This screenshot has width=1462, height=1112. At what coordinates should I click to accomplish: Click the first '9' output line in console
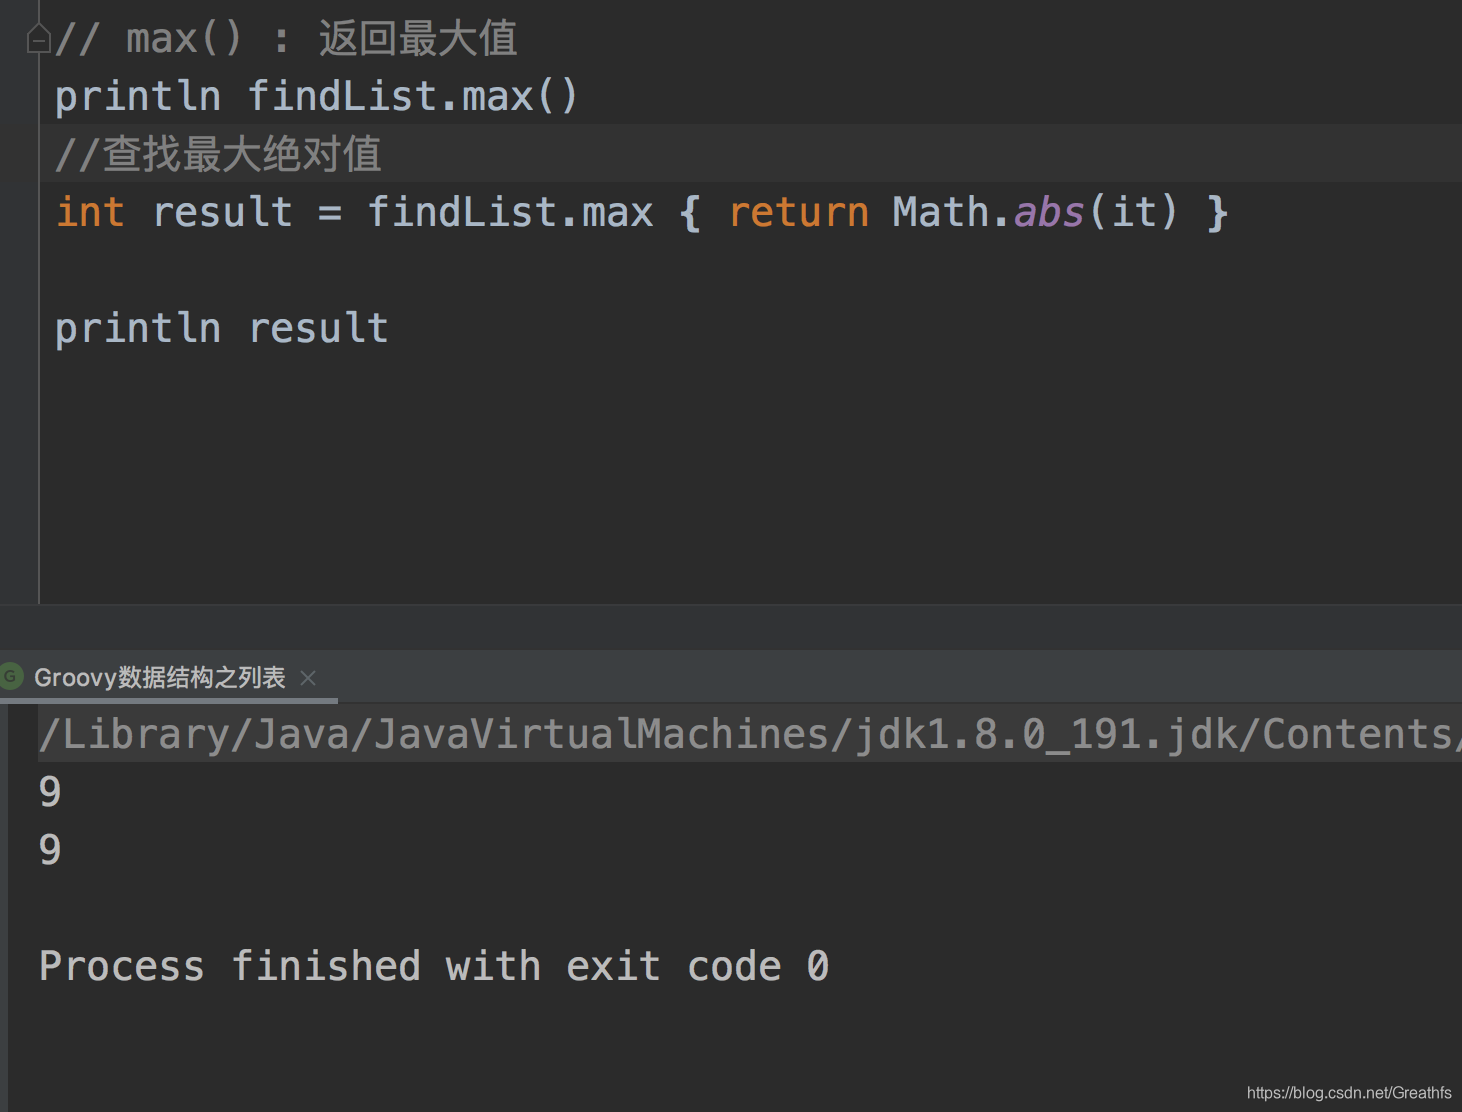coord(50,792)
